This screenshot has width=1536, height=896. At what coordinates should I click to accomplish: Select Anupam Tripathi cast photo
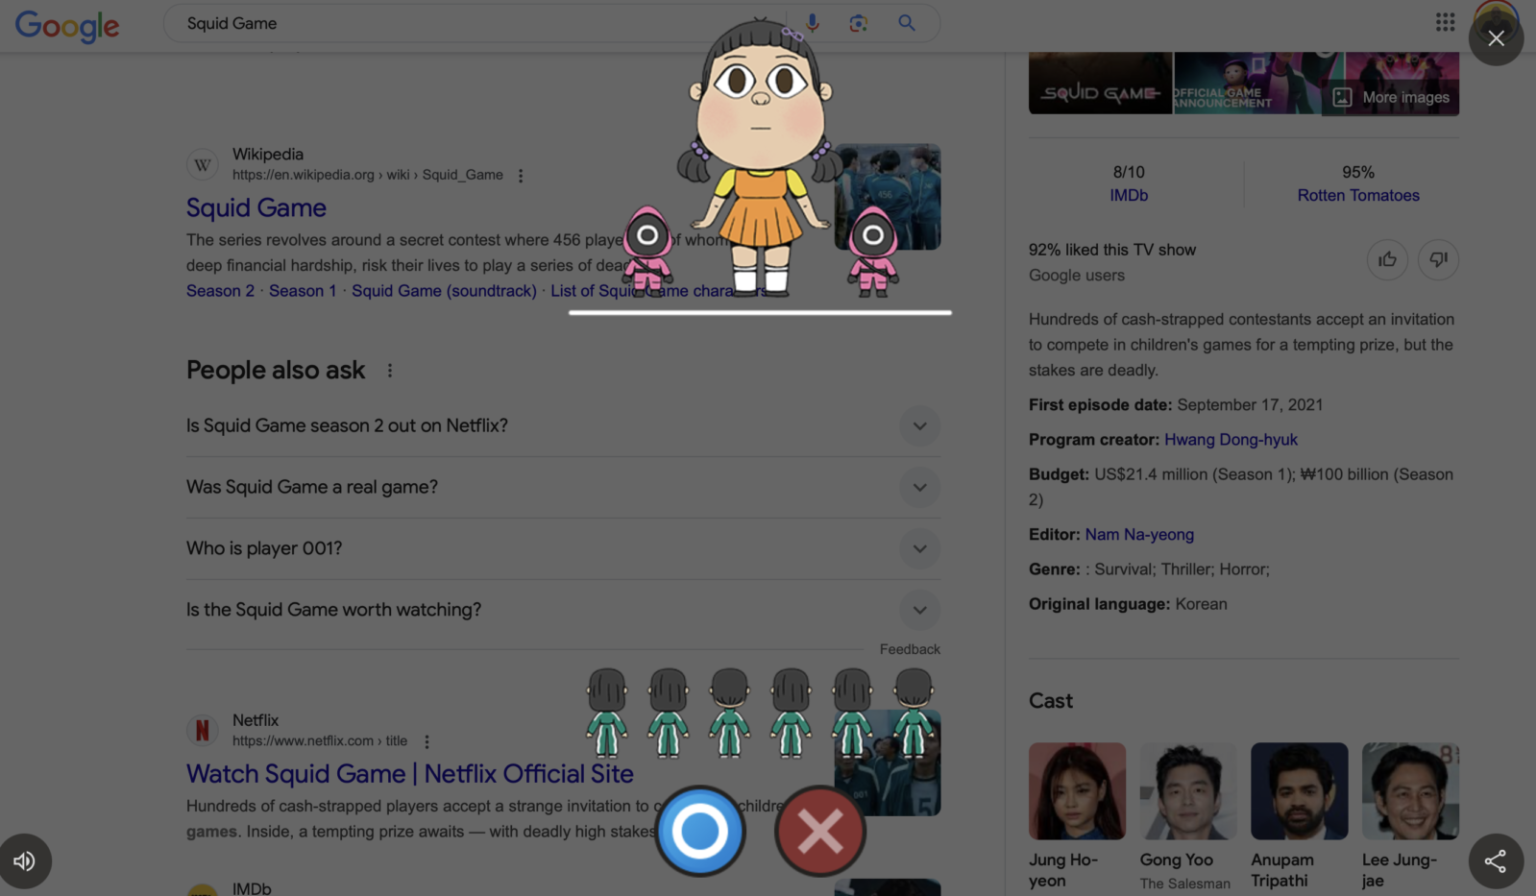click(1299, 791)
